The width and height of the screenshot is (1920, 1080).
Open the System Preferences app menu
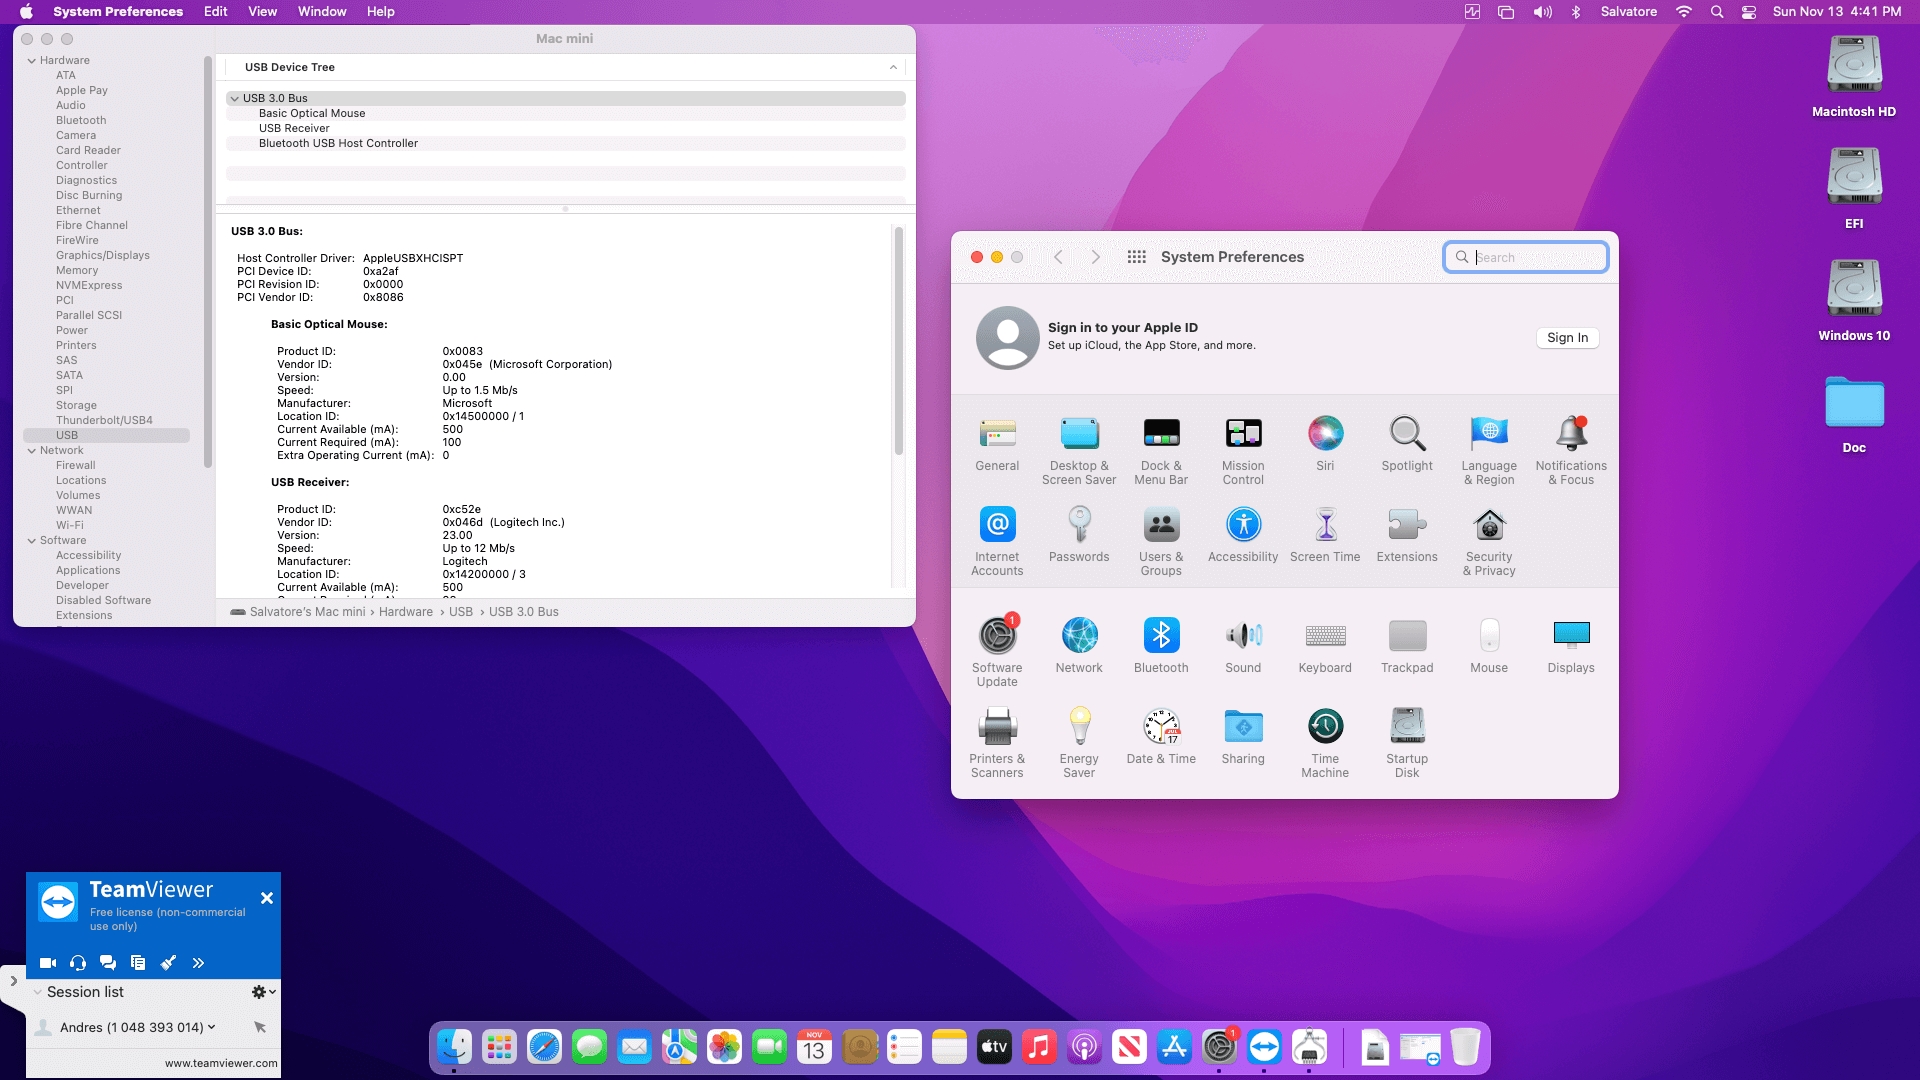(118, 12)
